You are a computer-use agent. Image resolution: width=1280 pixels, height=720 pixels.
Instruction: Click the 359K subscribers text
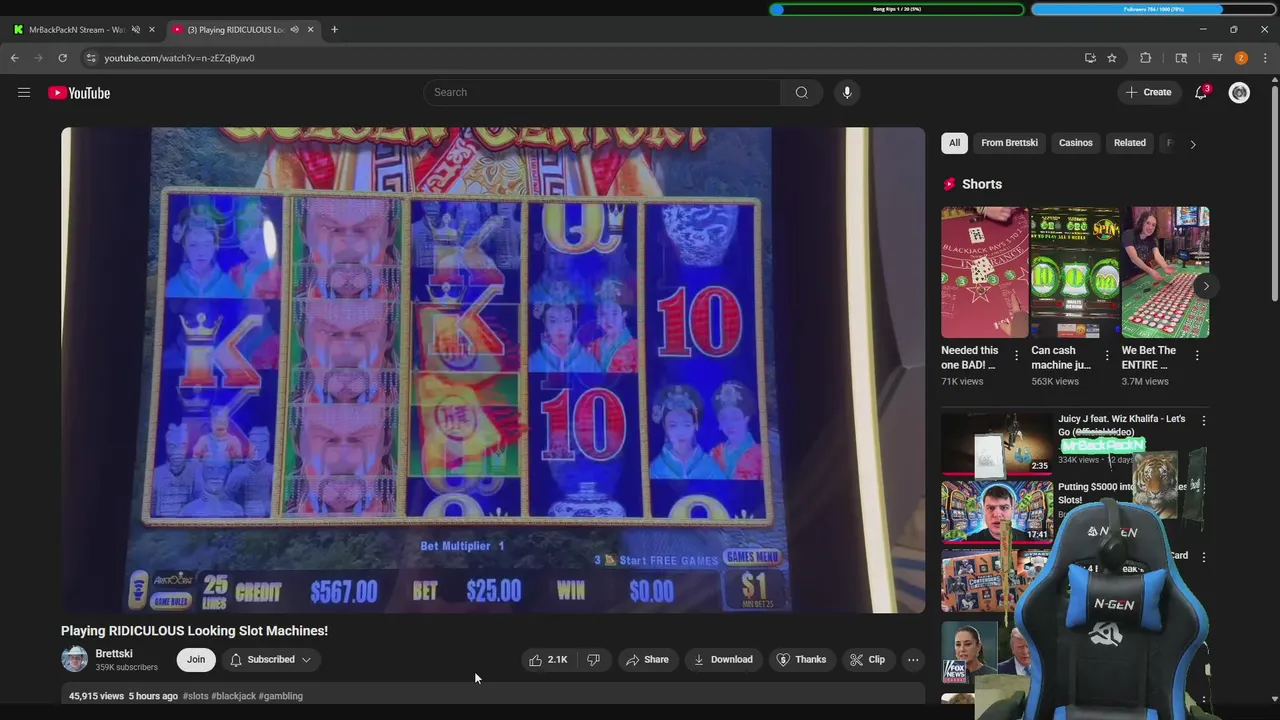(126, 667)
